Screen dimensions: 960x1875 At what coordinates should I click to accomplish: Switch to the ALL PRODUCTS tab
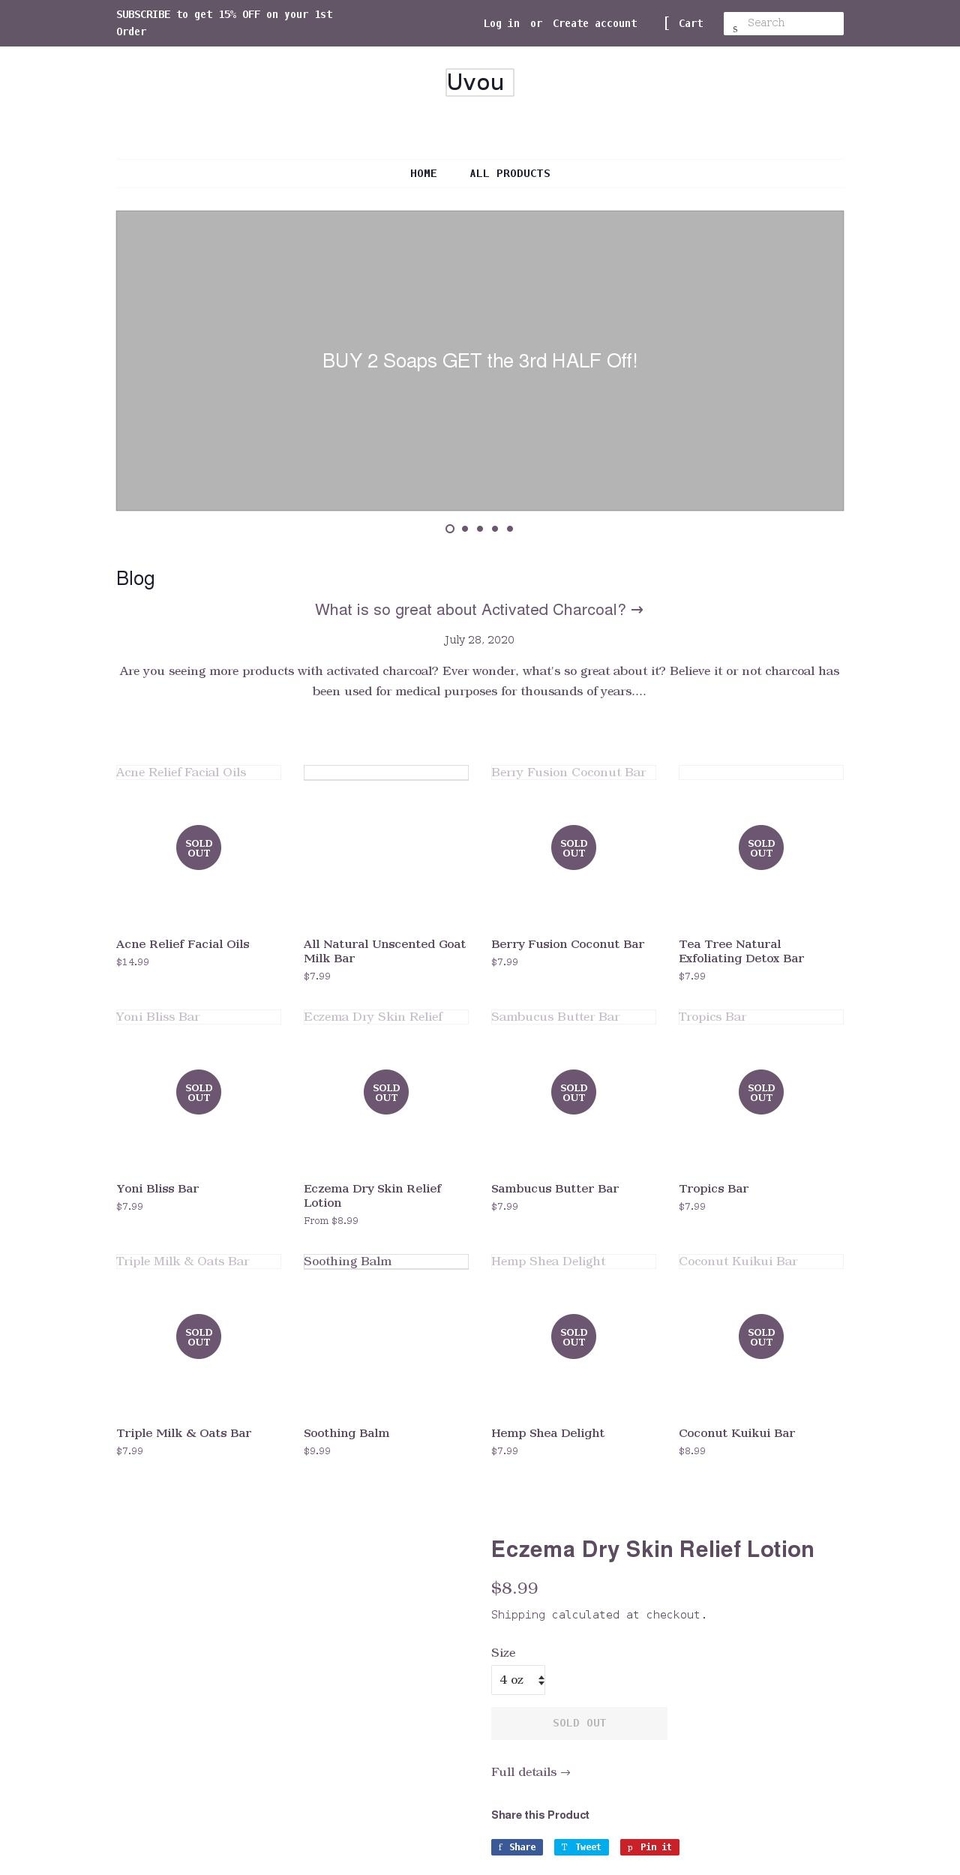coord(510,173)
